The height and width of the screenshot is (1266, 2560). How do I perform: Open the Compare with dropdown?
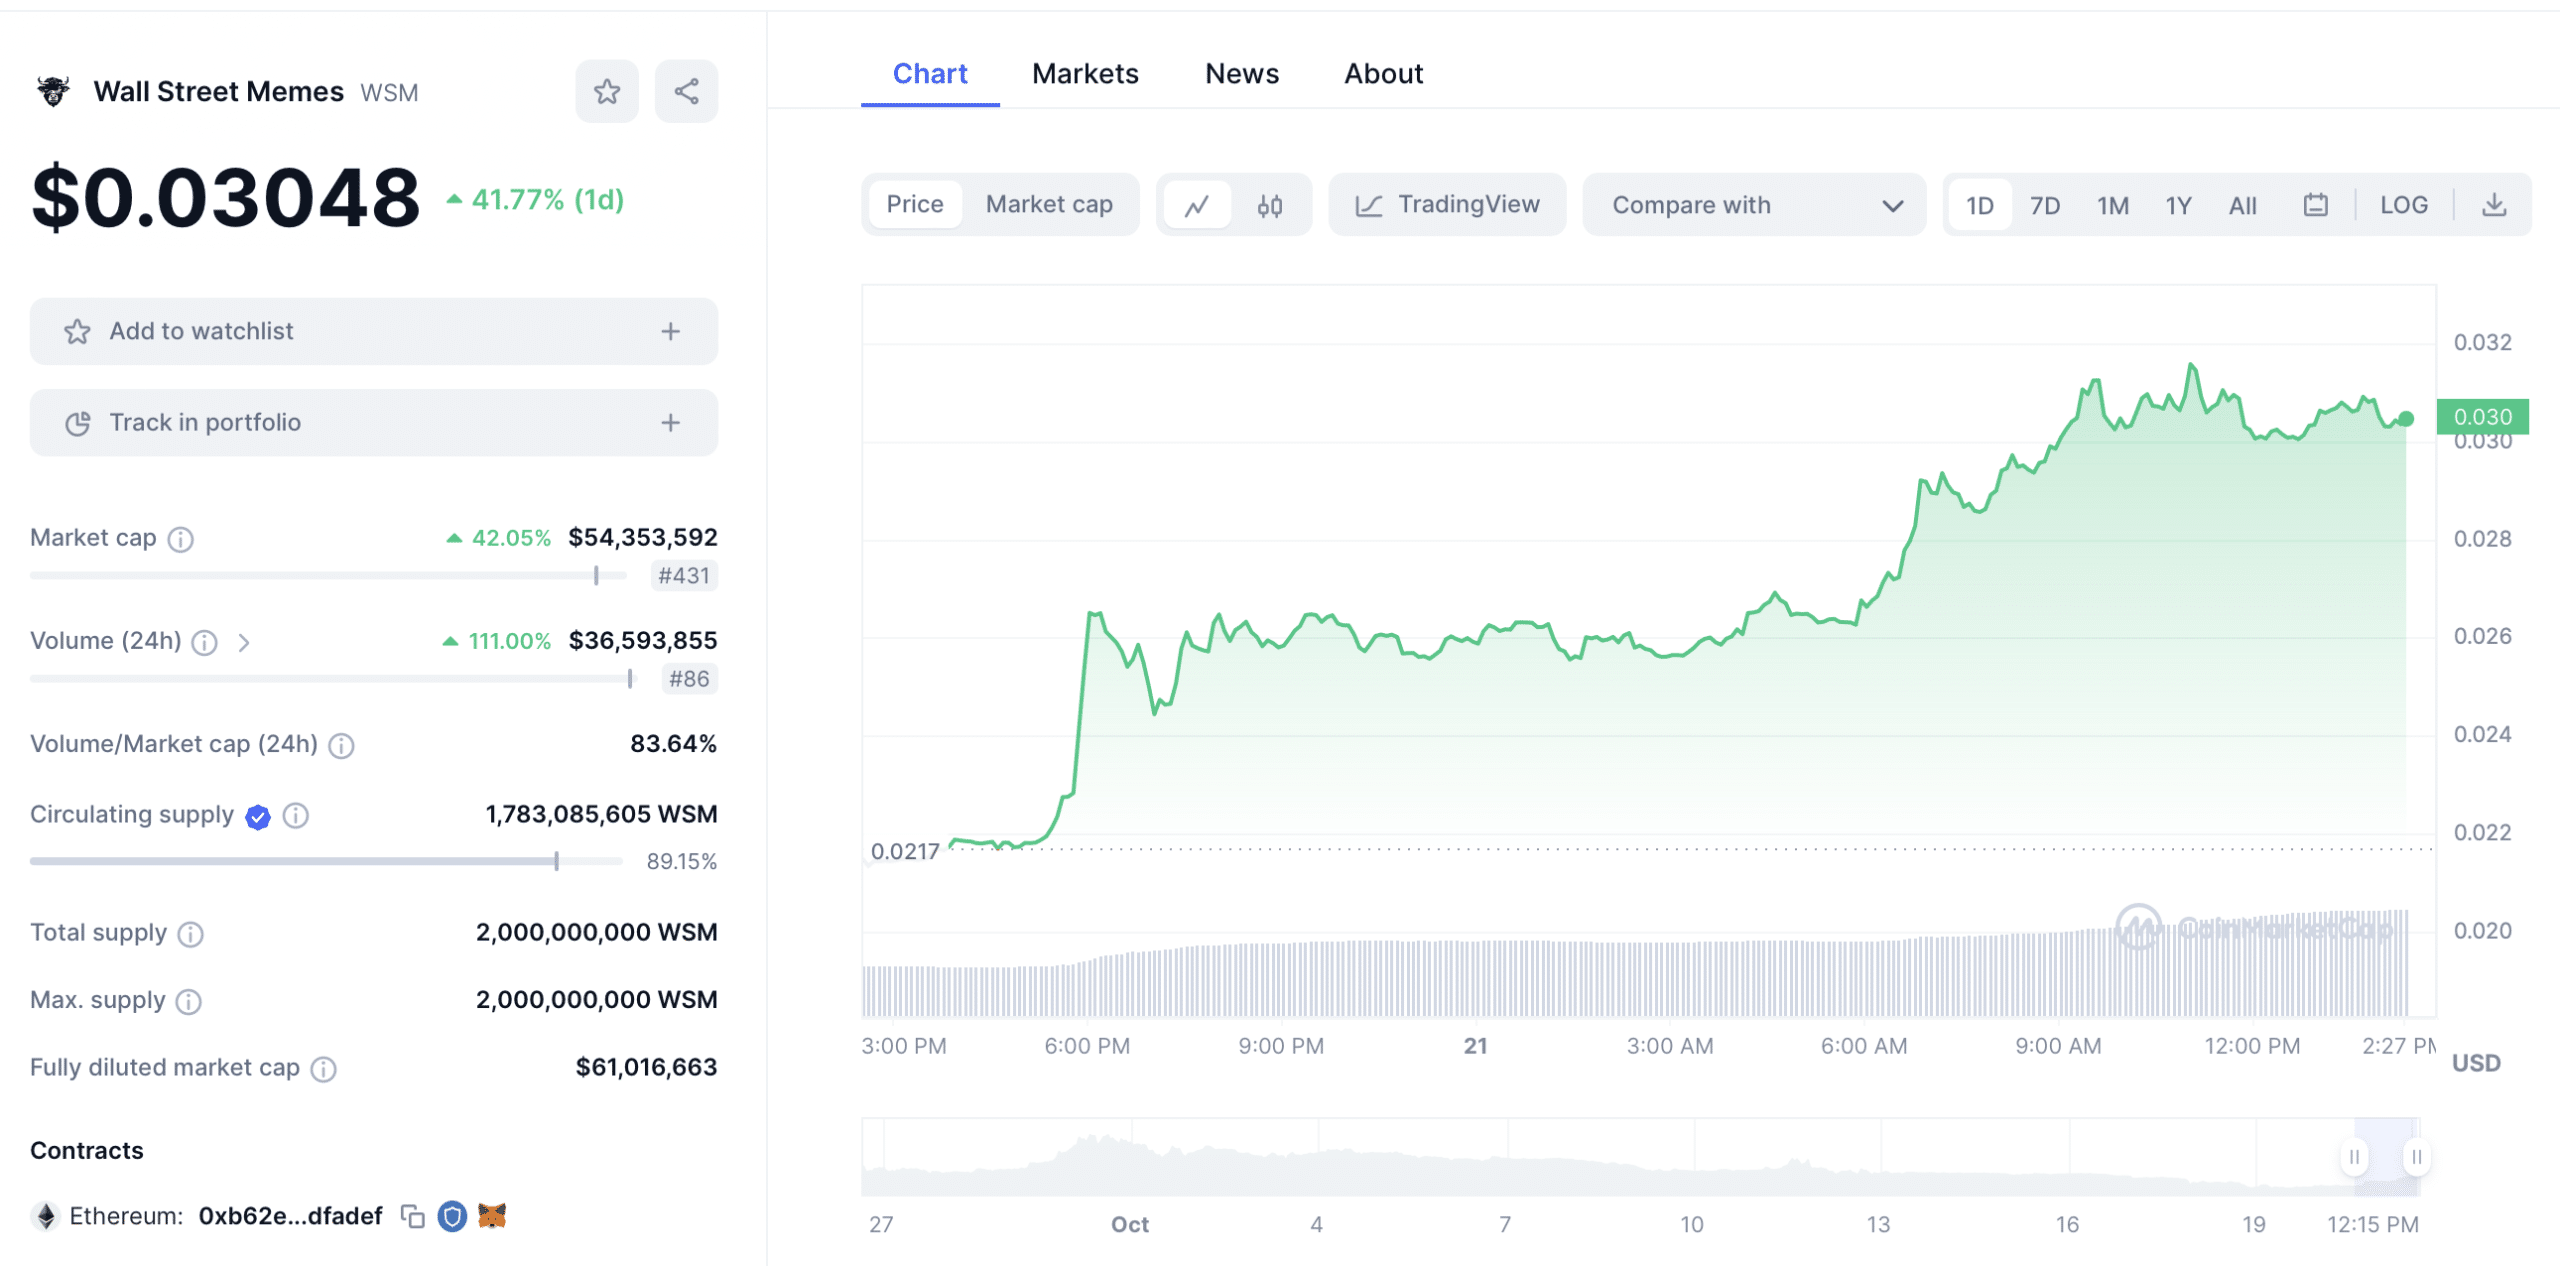coord(1754,205)
